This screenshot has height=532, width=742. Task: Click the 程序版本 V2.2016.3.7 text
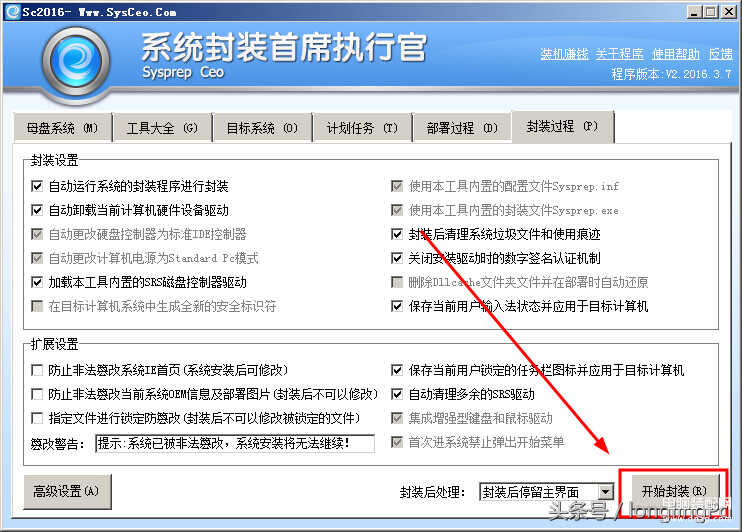coord(671,74)
